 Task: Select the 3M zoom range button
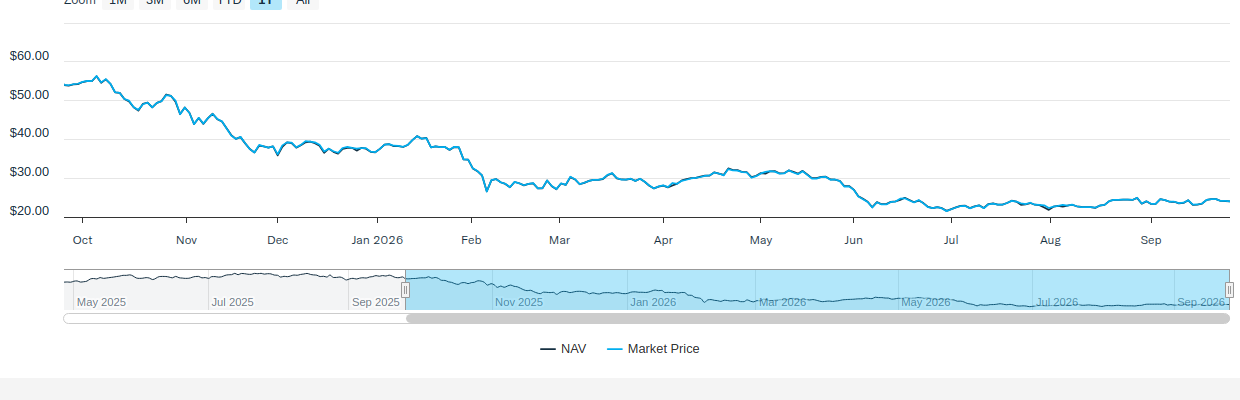155,3
